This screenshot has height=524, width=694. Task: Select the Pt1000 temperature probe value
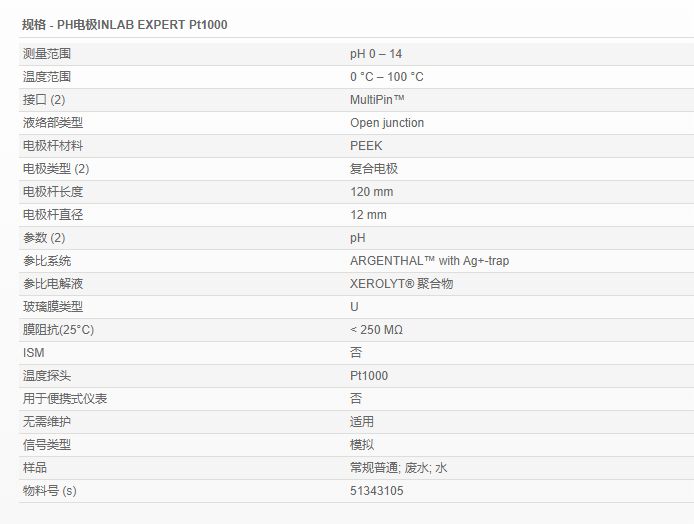[369, 376]
